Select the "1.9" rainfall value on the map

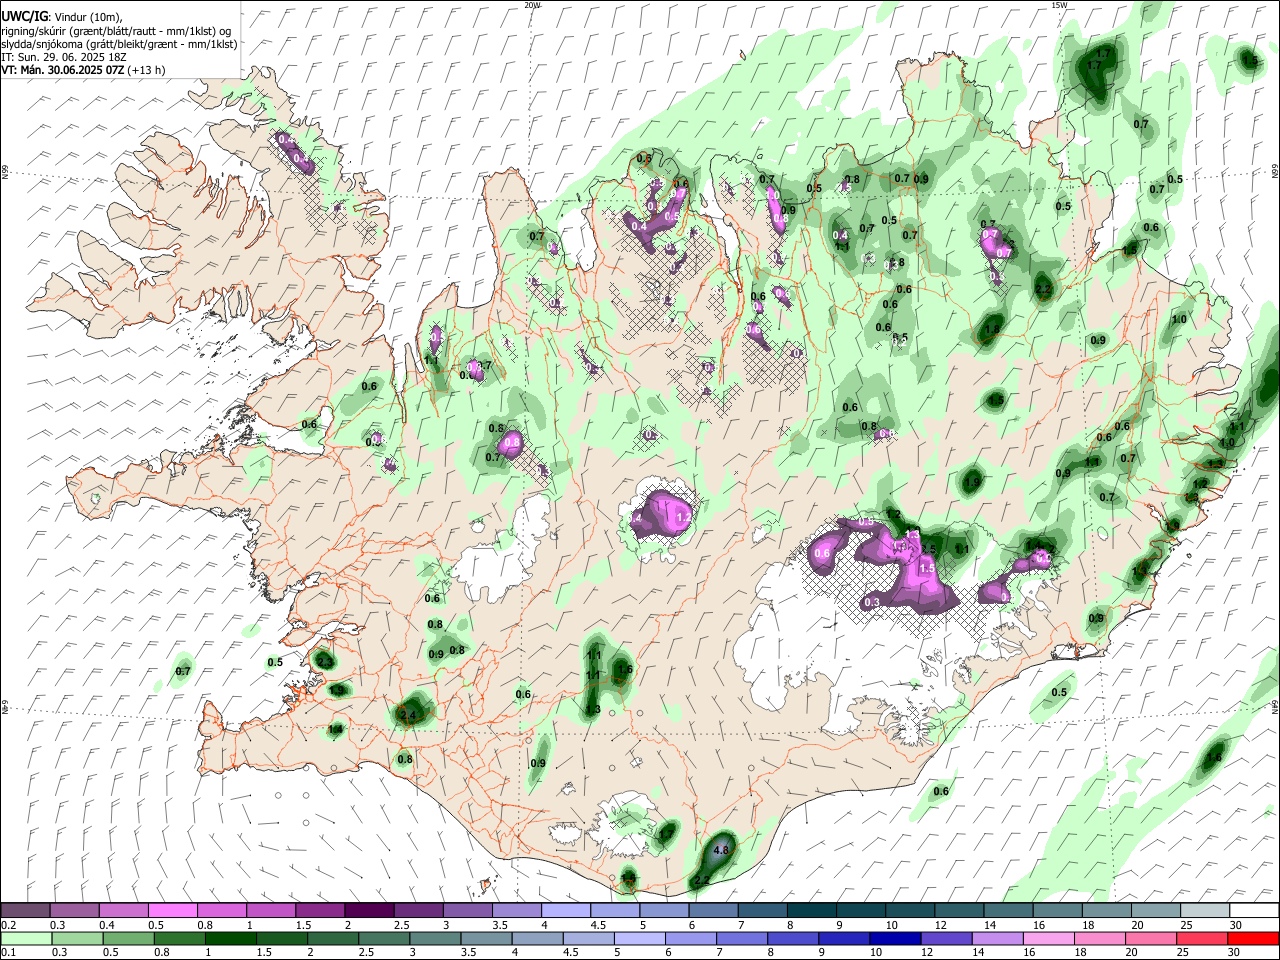tap(972, 482)
